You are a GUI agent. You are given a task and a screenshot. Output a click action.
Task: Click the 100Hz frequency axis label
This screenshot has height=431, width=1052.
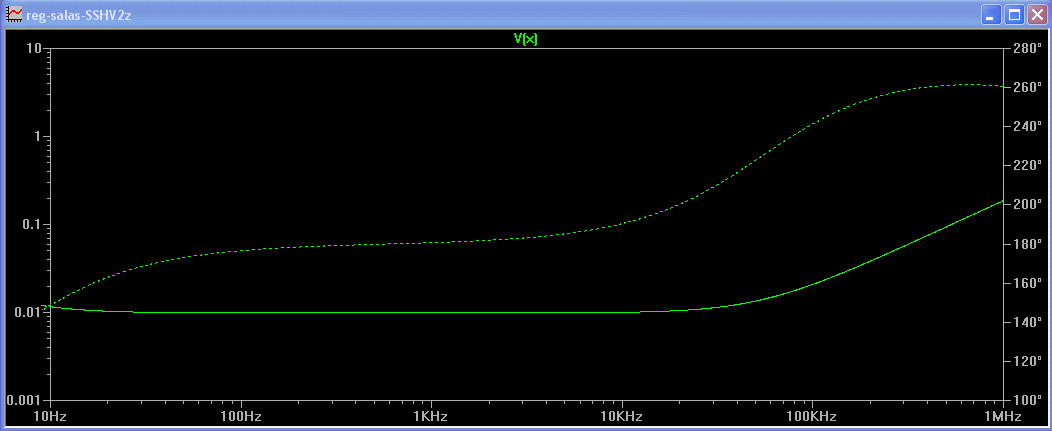240,415
